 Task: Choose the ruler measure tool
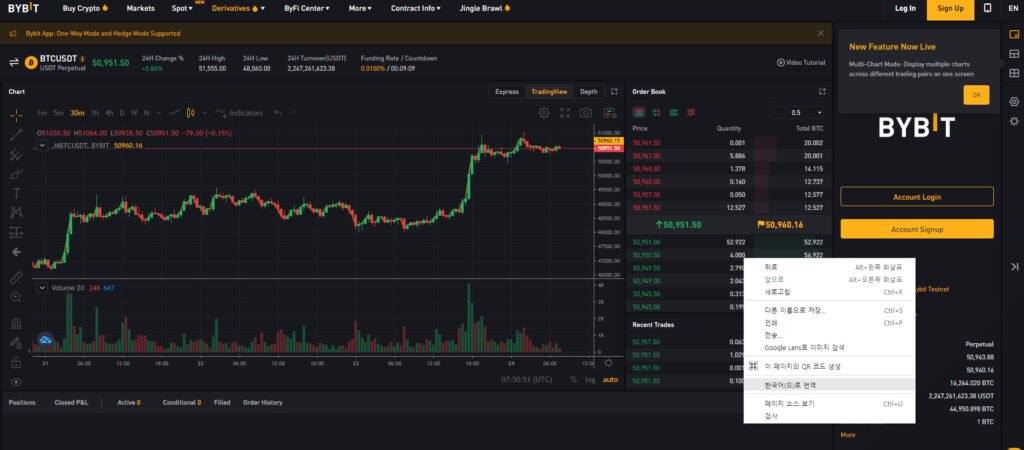point(16,277)
